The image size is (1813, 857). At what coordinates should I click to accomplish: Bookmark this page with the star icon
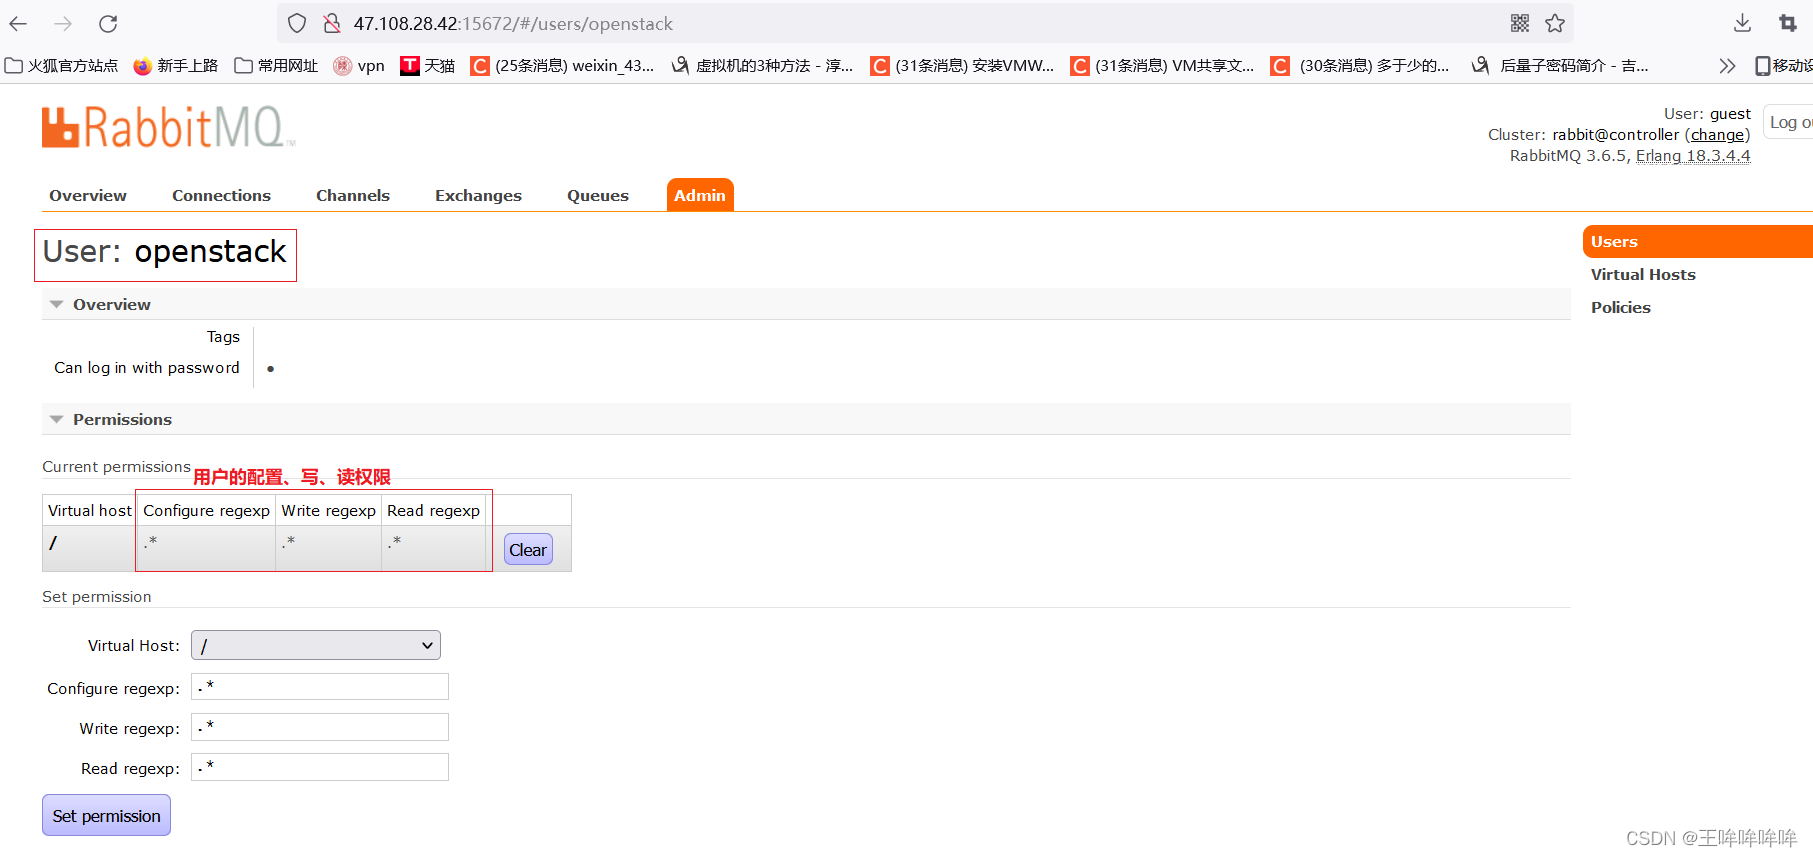pyautogui.click(x=1555, y=23)
